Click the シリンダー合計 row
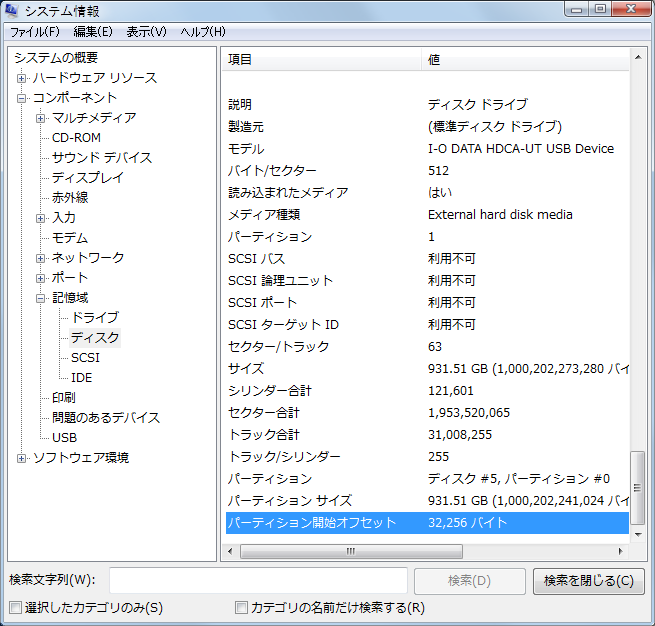655x626 pixels. [427, 390]
